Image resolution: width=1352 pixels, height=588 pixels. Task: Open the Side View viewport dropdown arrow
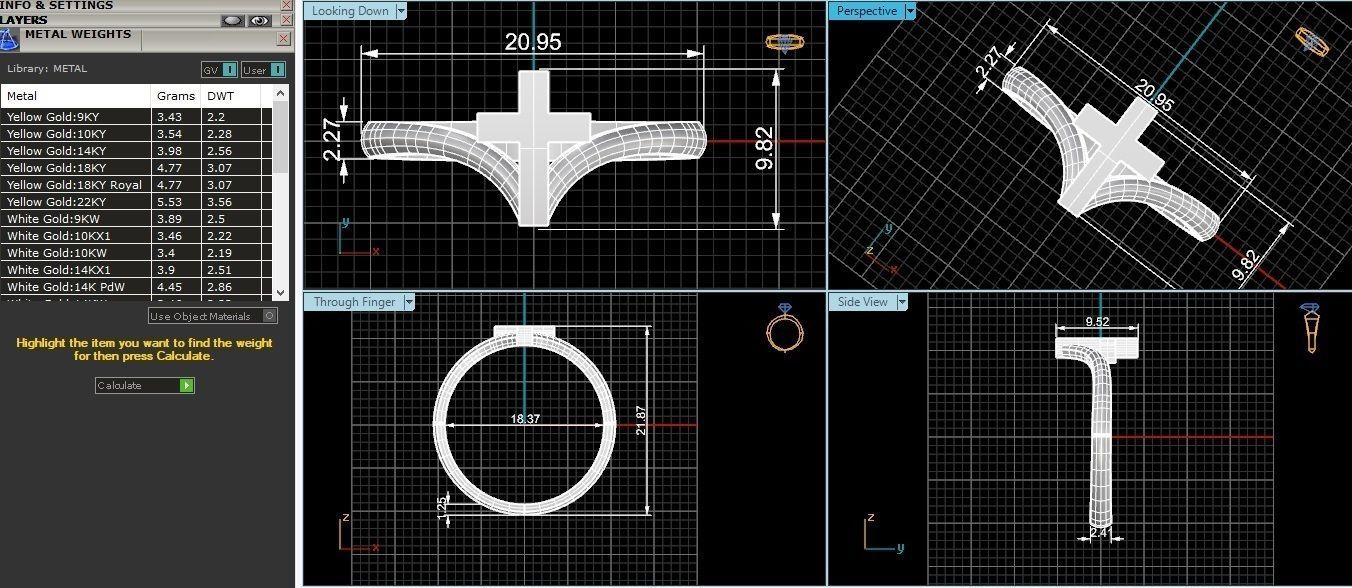click(x=901, y=302)
